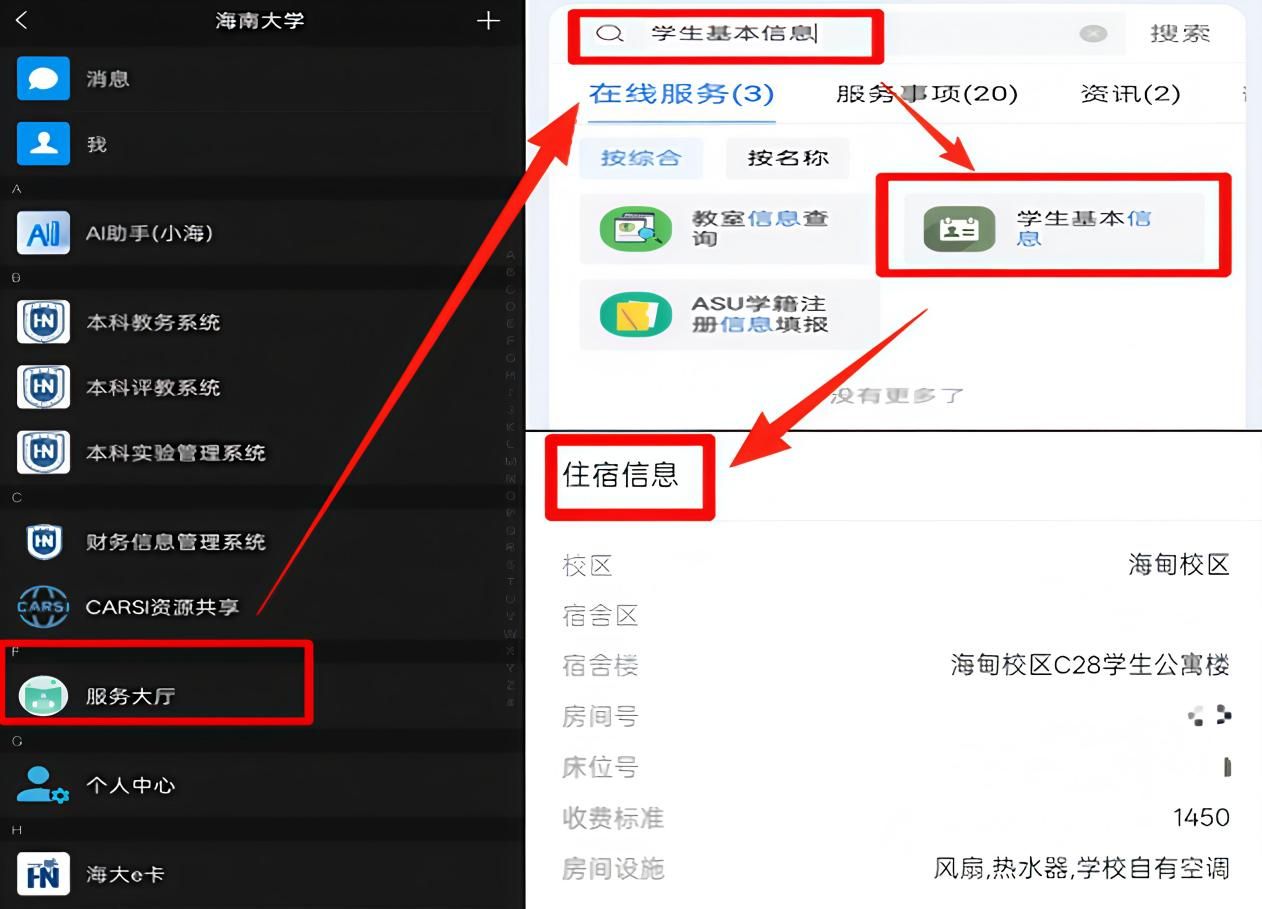Select 按名称 sort option
Viewport: 1262px width, 909px height.
tap(788, 158)
